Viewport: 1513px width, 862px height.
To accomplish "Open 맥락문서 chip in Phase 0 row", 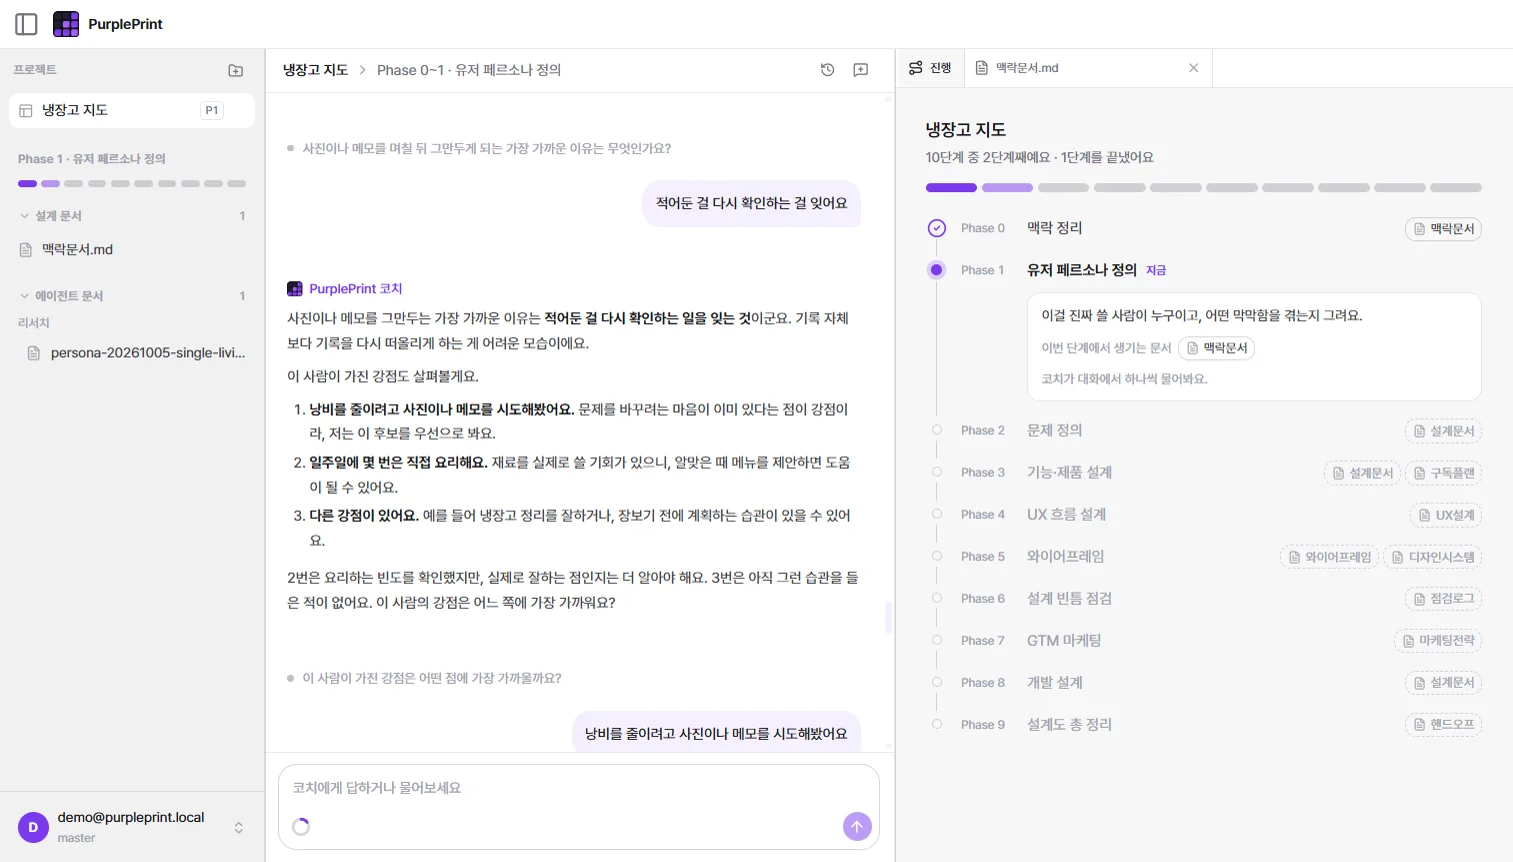I will tap(1443, 229).
